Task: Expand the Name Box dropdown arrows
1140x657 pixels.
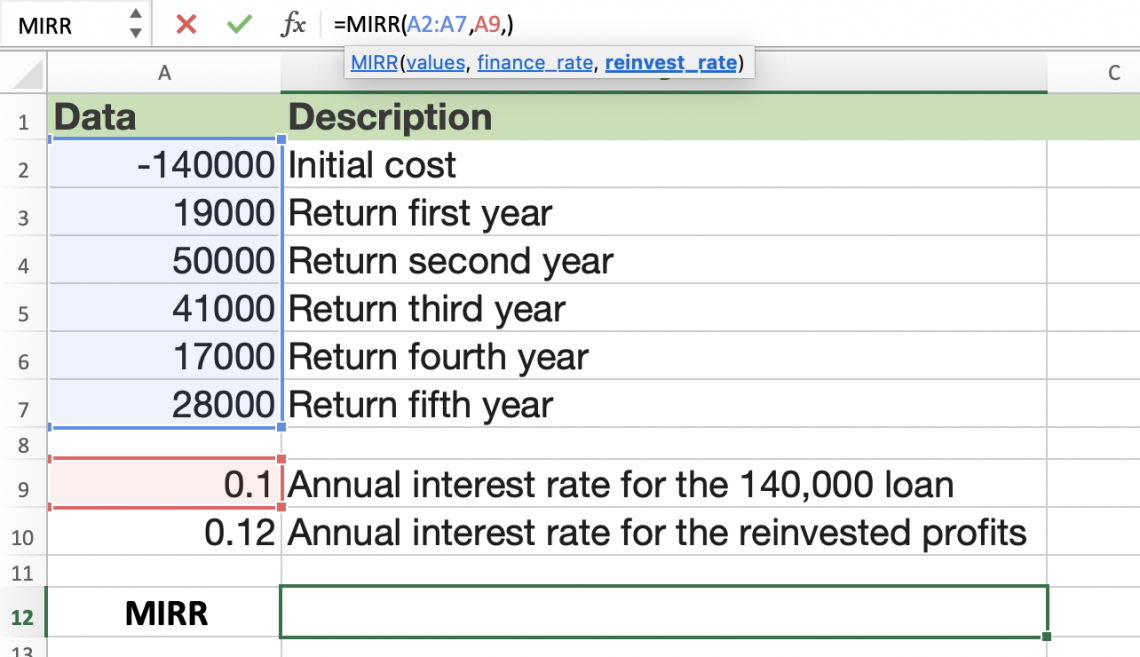Action: pyautogui.click(x=136, y=24)
